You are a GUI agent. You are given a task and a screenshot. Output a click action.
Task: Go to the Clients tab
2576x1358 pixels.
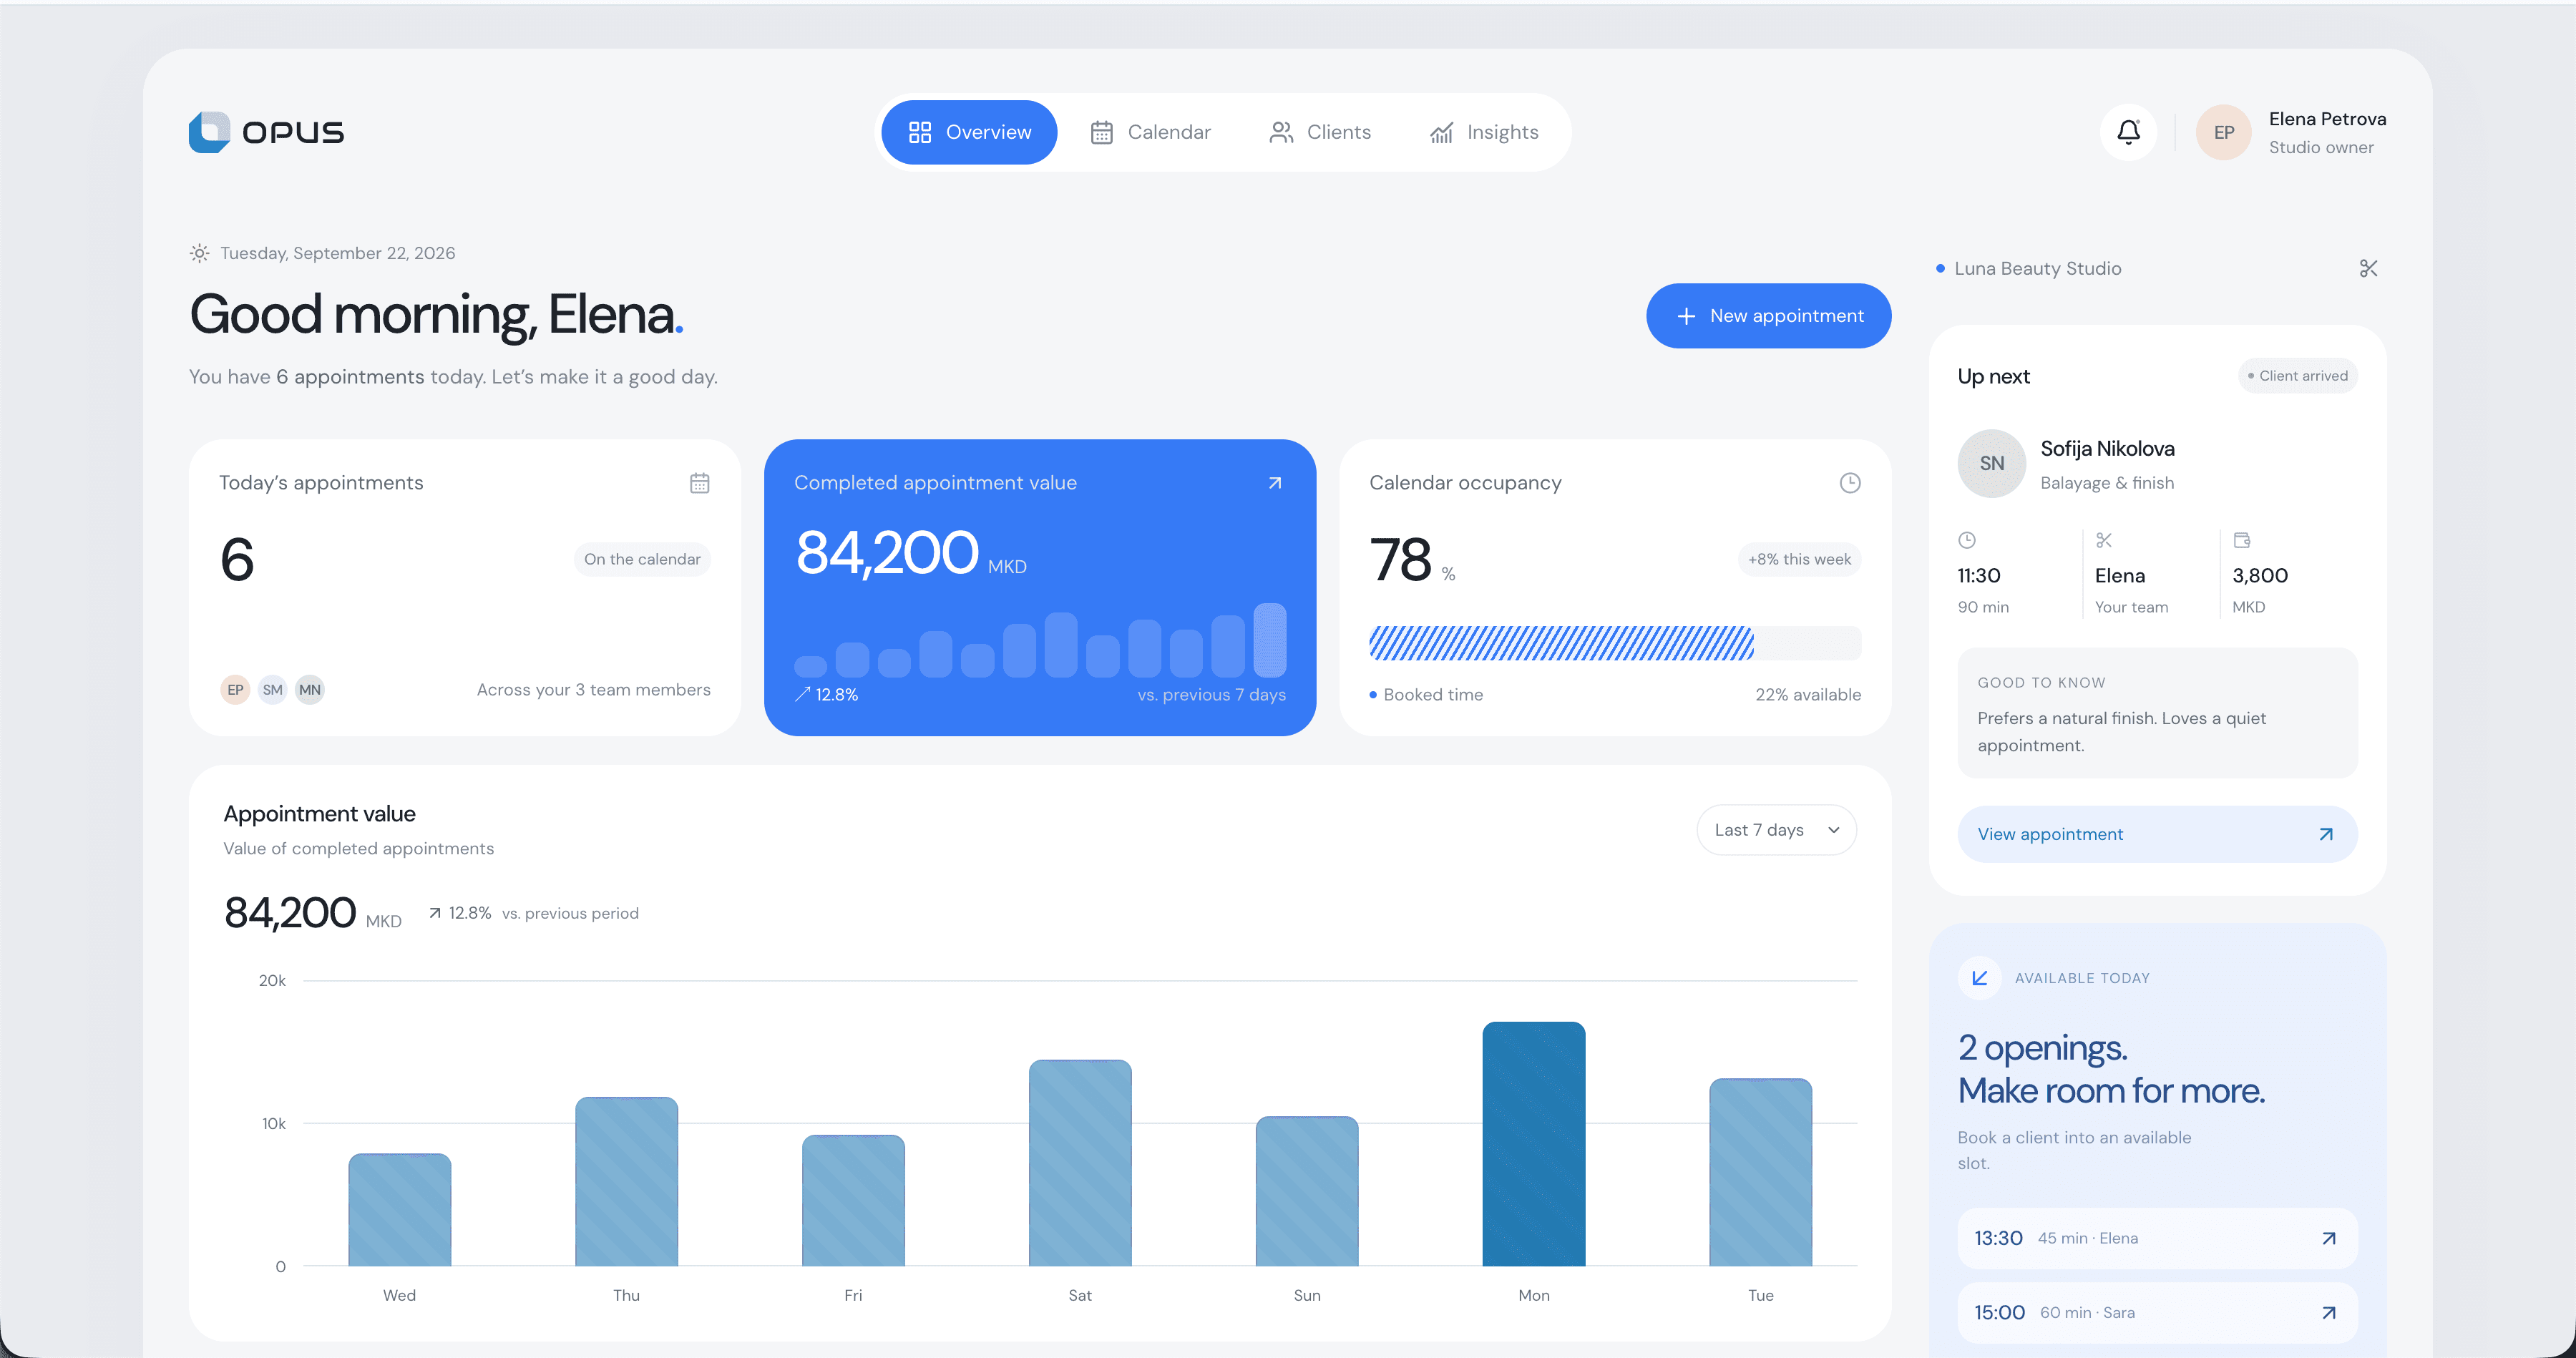click(x=1320, y=132)
